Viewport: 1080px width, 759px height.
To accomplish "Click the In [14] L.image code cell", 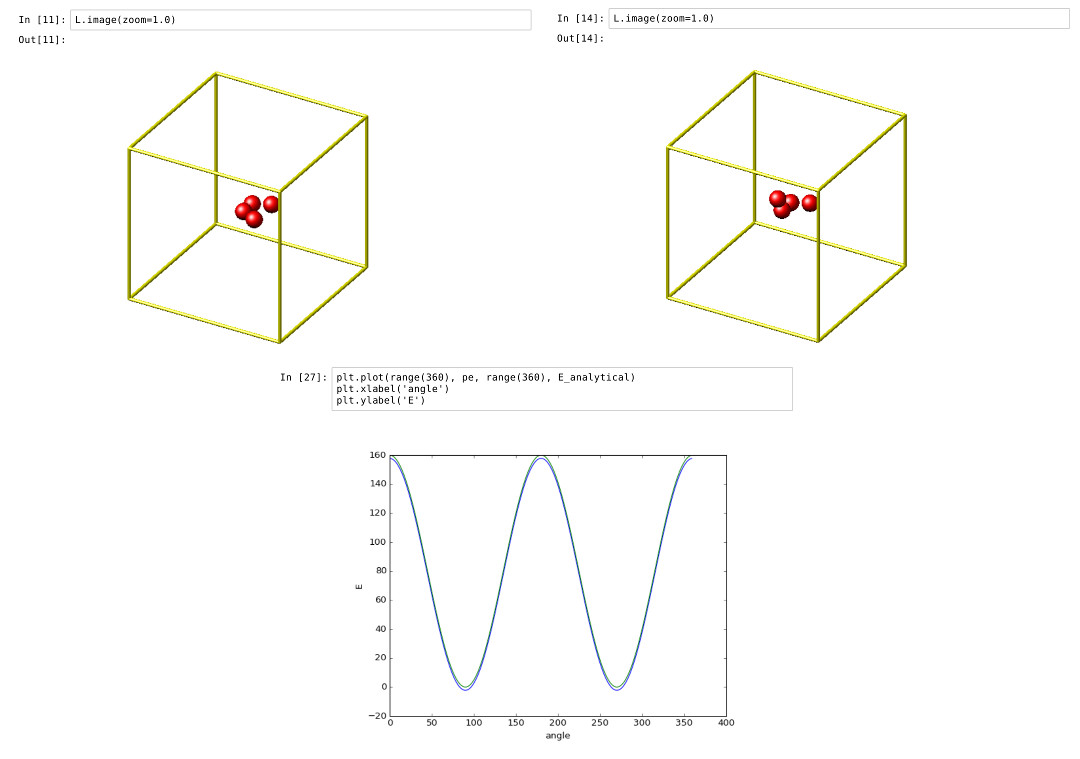I will point(838,19).
